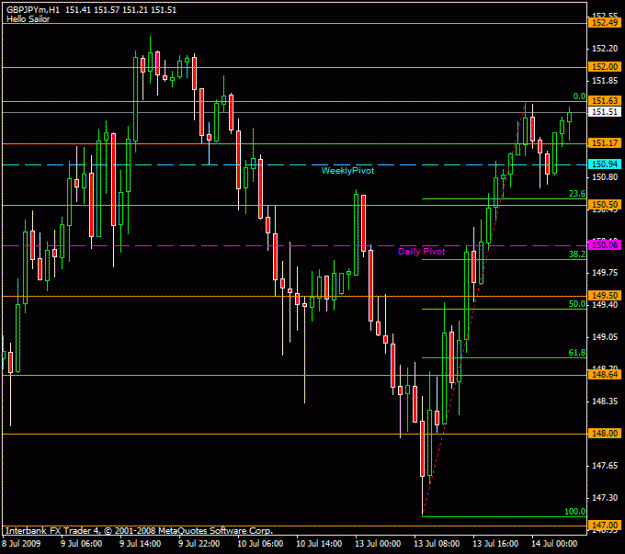Select the 'Hello Sailor' indicator label
The width and height of the screenshot is (625, 554).
click(28, 19)
